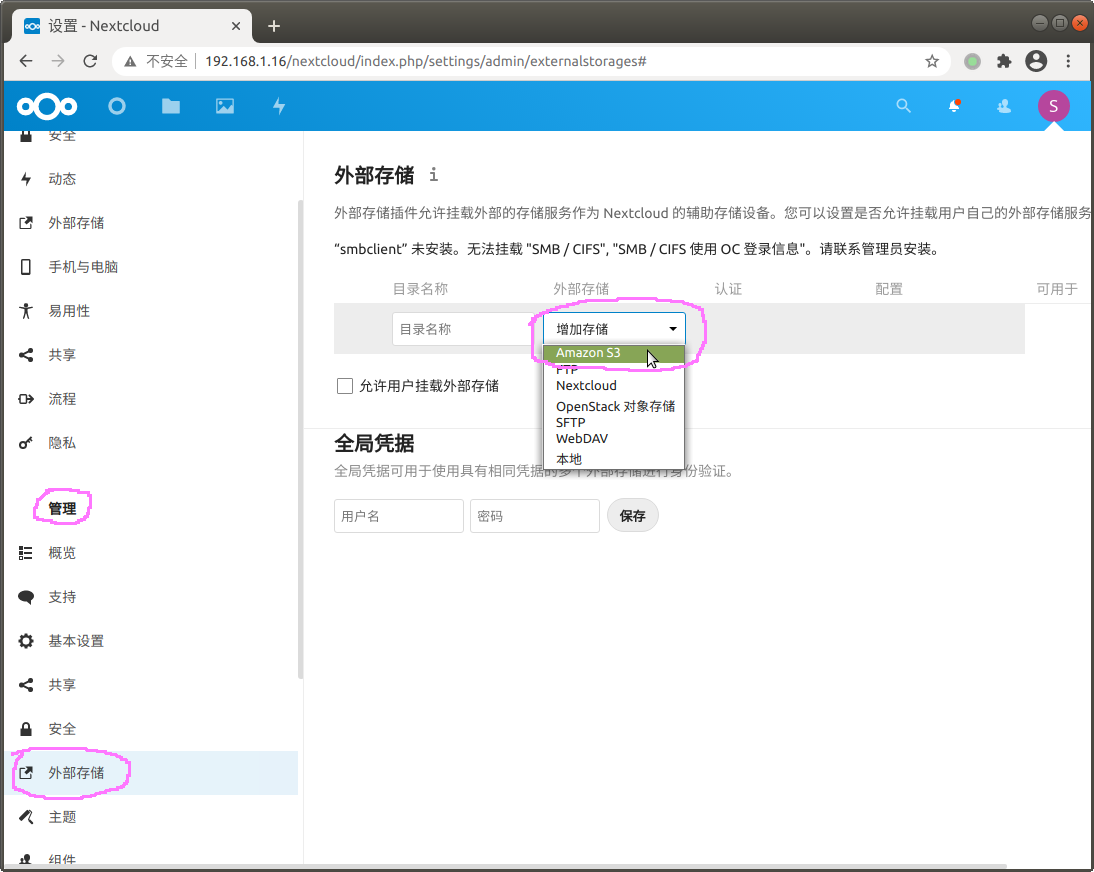This screenshot has width=1094, height=872.
Task: Select SFTP from storage list
Action: [x=613, y=423]
